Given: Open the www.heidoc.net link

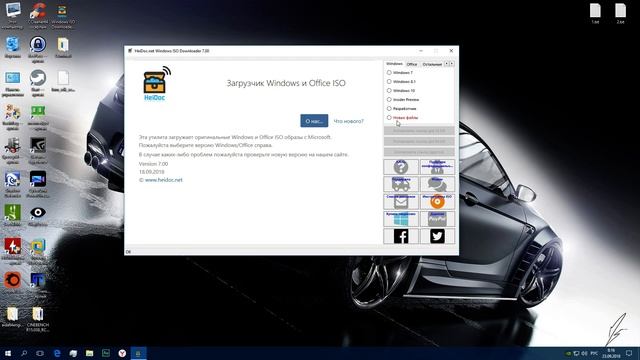Looking at the screenshot, I should point(164,180).
